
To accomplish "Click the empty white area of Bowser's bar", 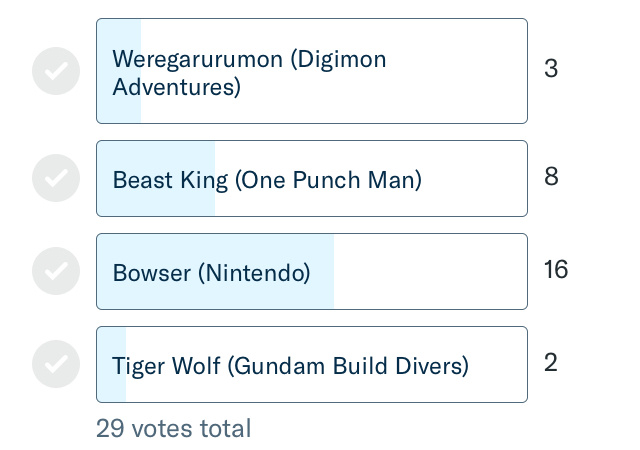I will pyautogui.click(x=430, y=272).
